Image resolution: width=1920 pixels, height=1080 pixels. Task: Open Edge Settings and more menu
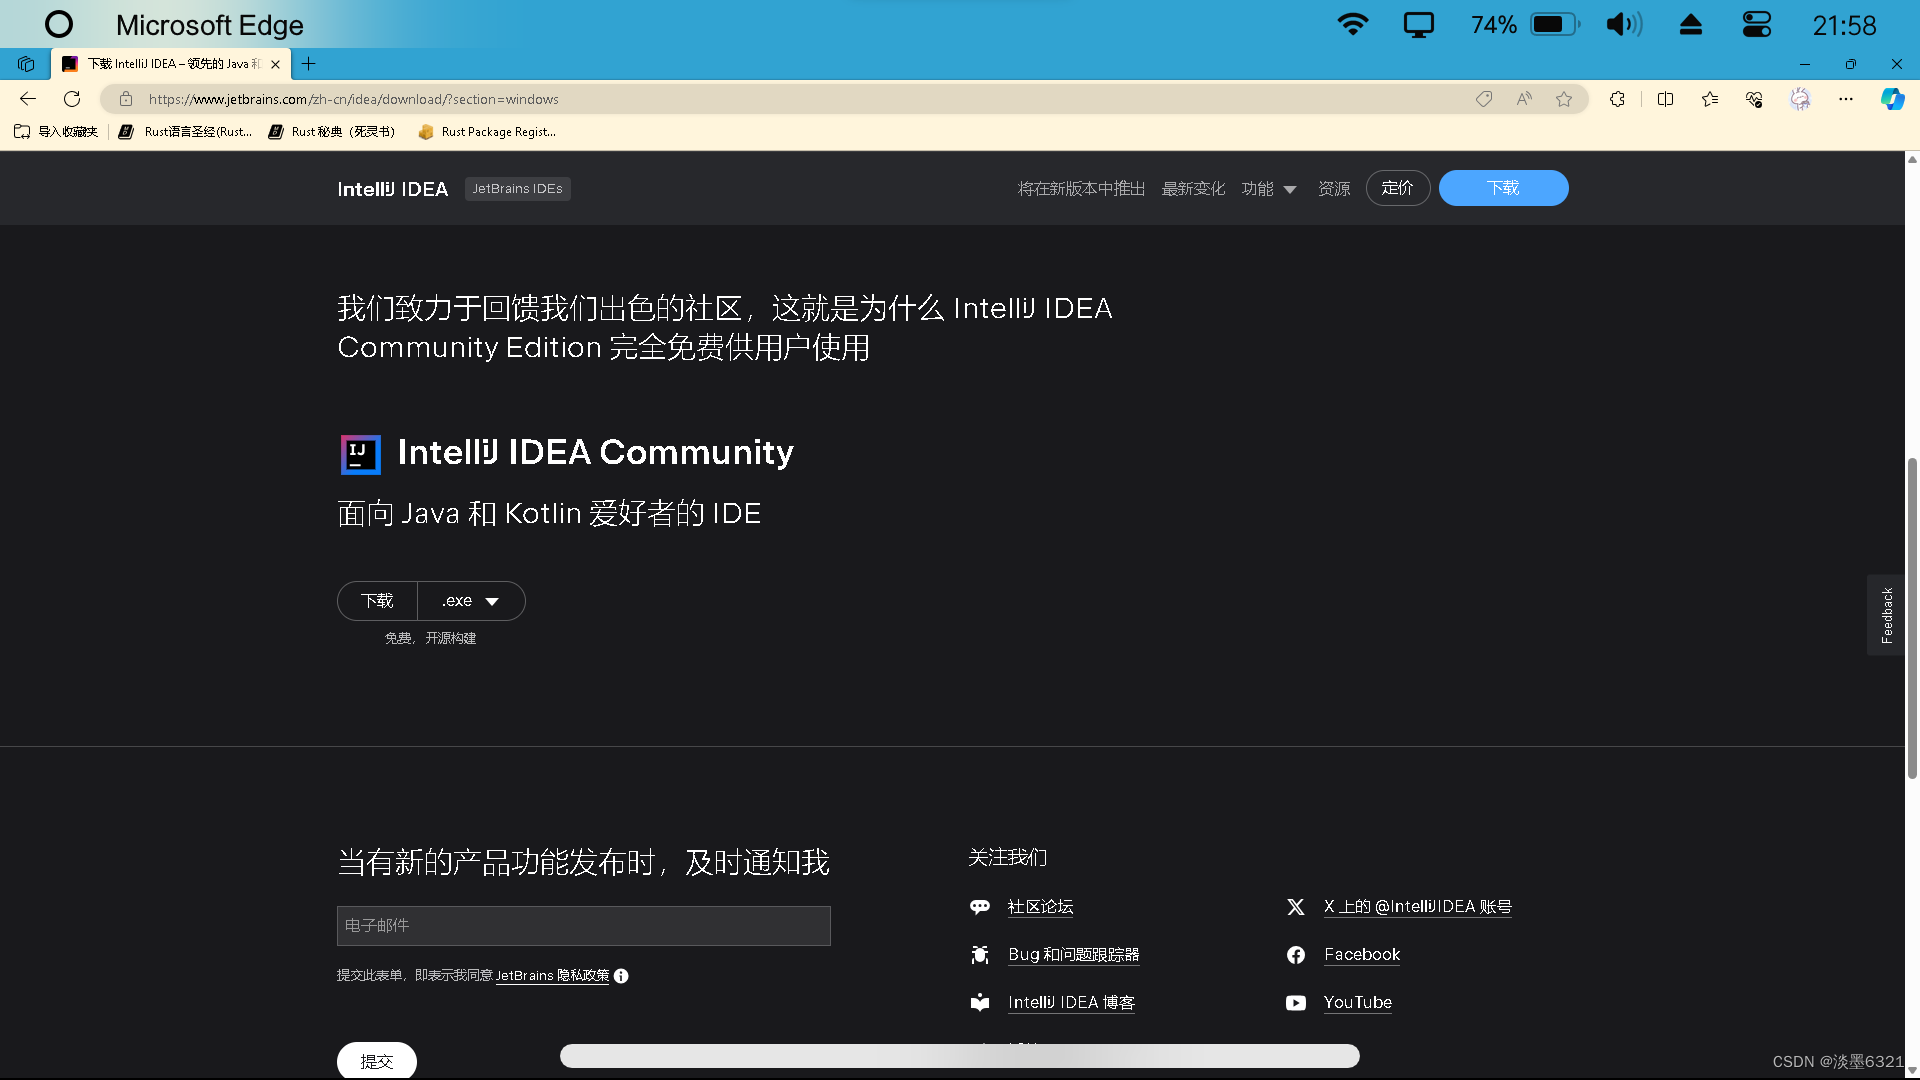[x=1846, y=99]
